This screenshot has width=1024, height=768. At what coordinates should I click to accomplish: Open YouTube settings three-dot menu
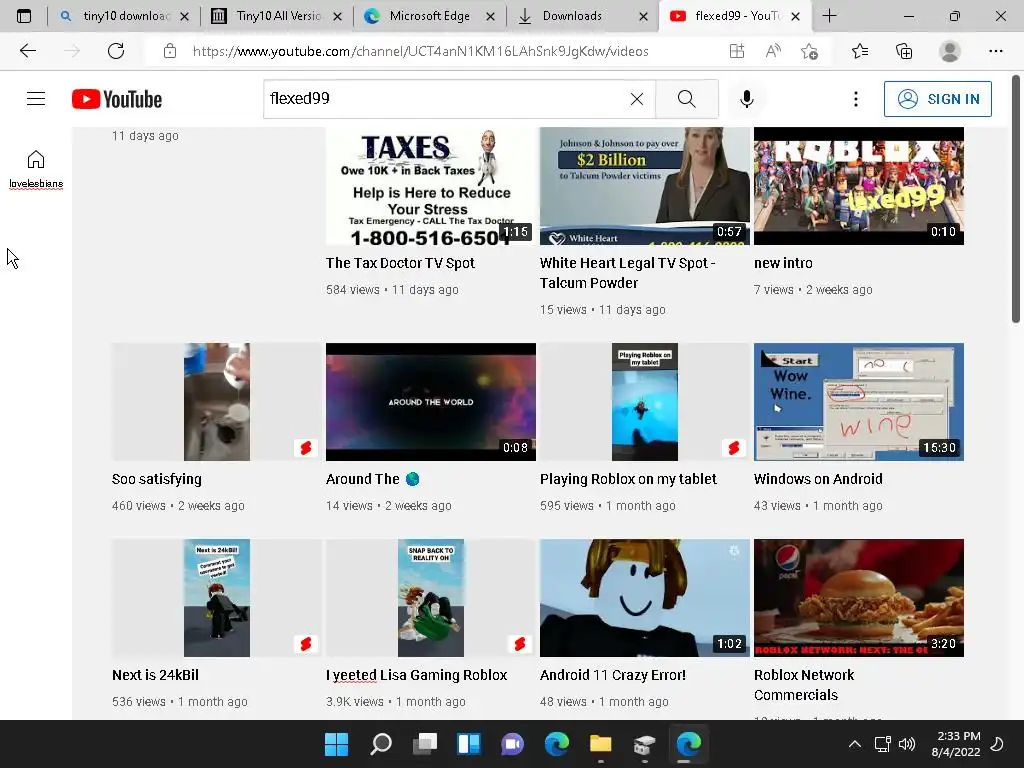(856, 99)
